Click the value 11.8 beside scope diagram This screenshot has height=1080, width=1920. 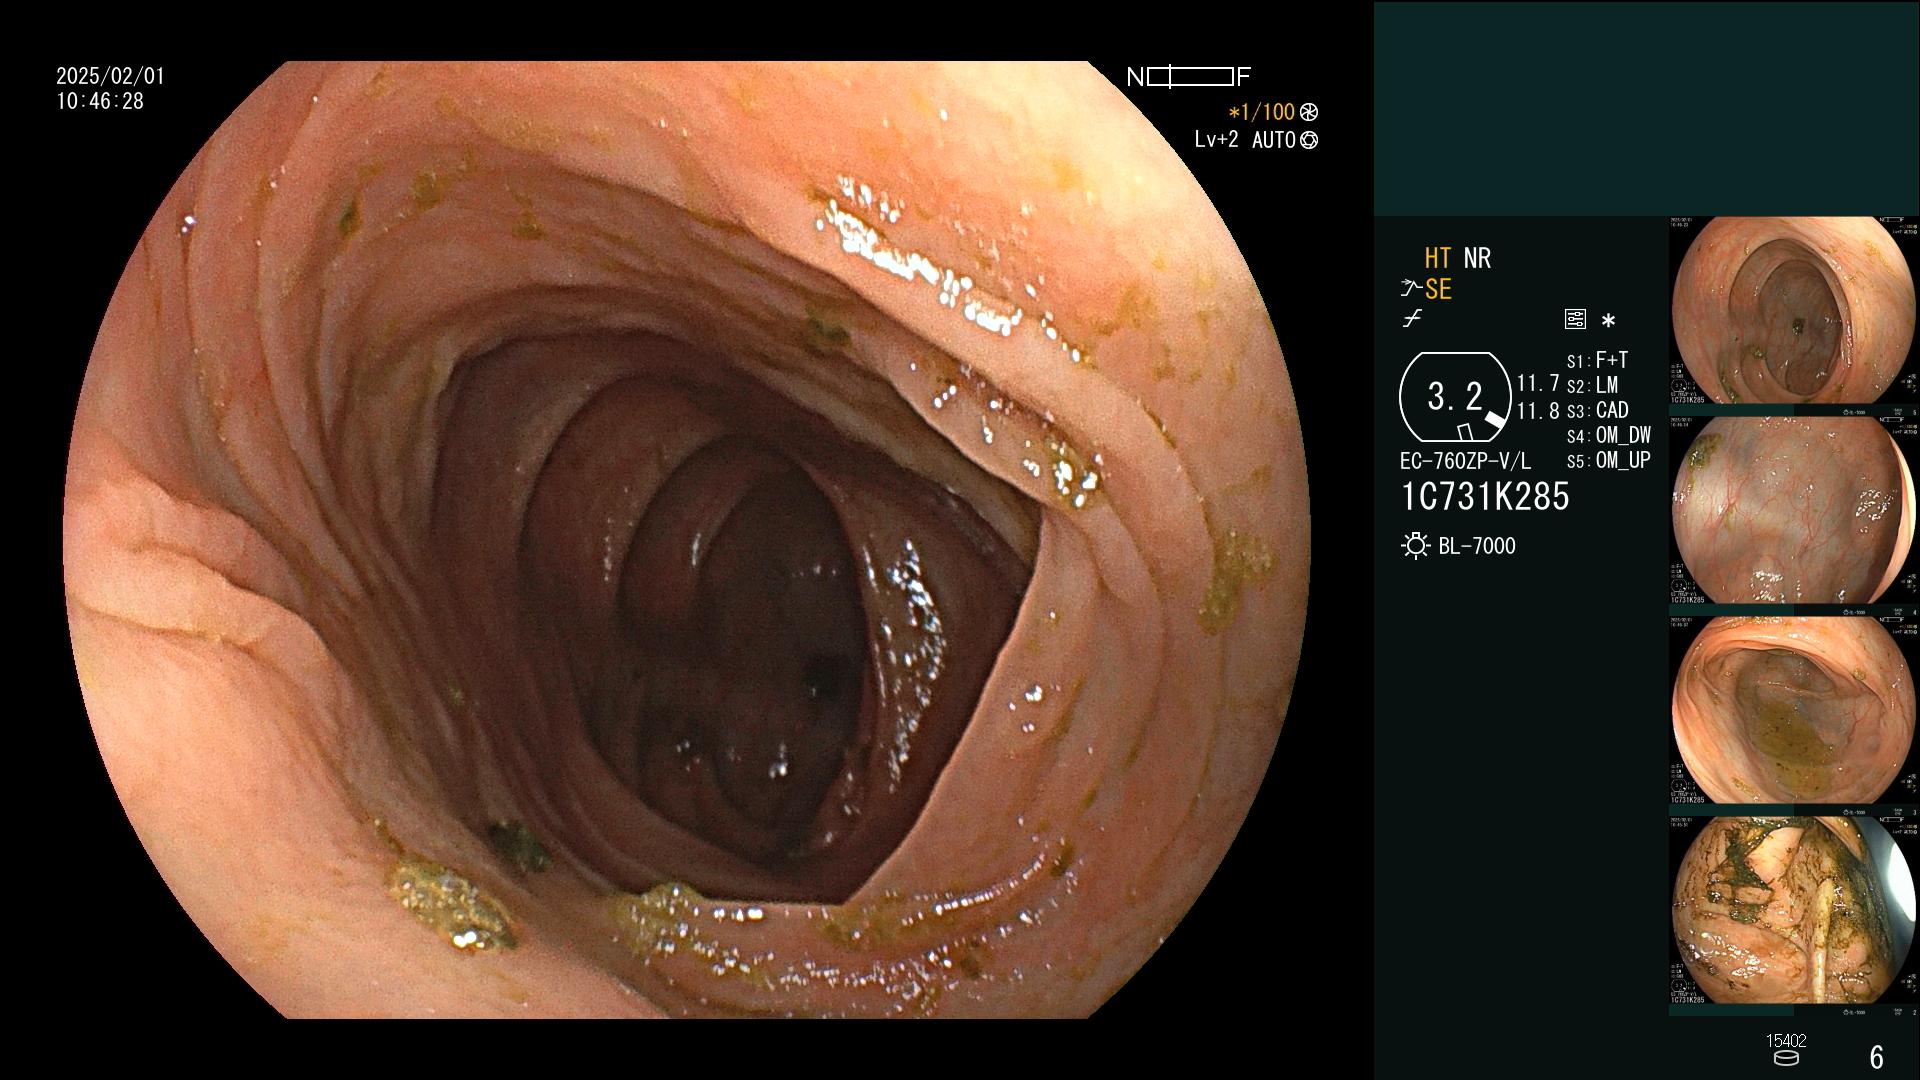1538,411
